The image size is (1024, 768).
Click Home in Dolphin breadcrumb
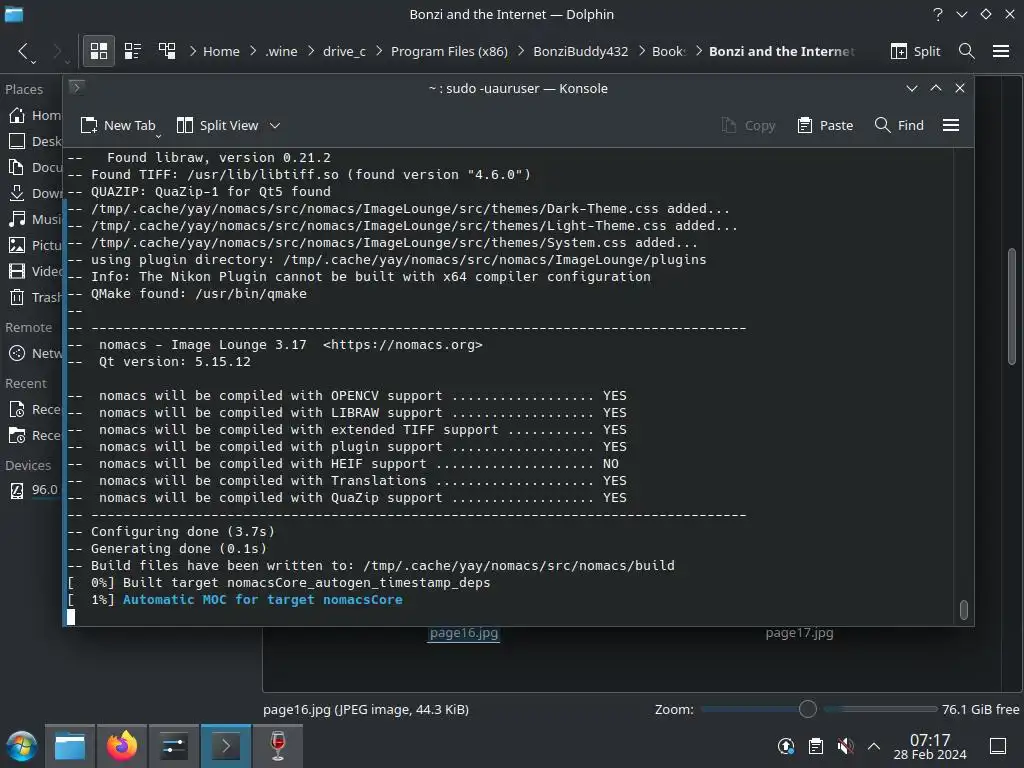point(221,51)
